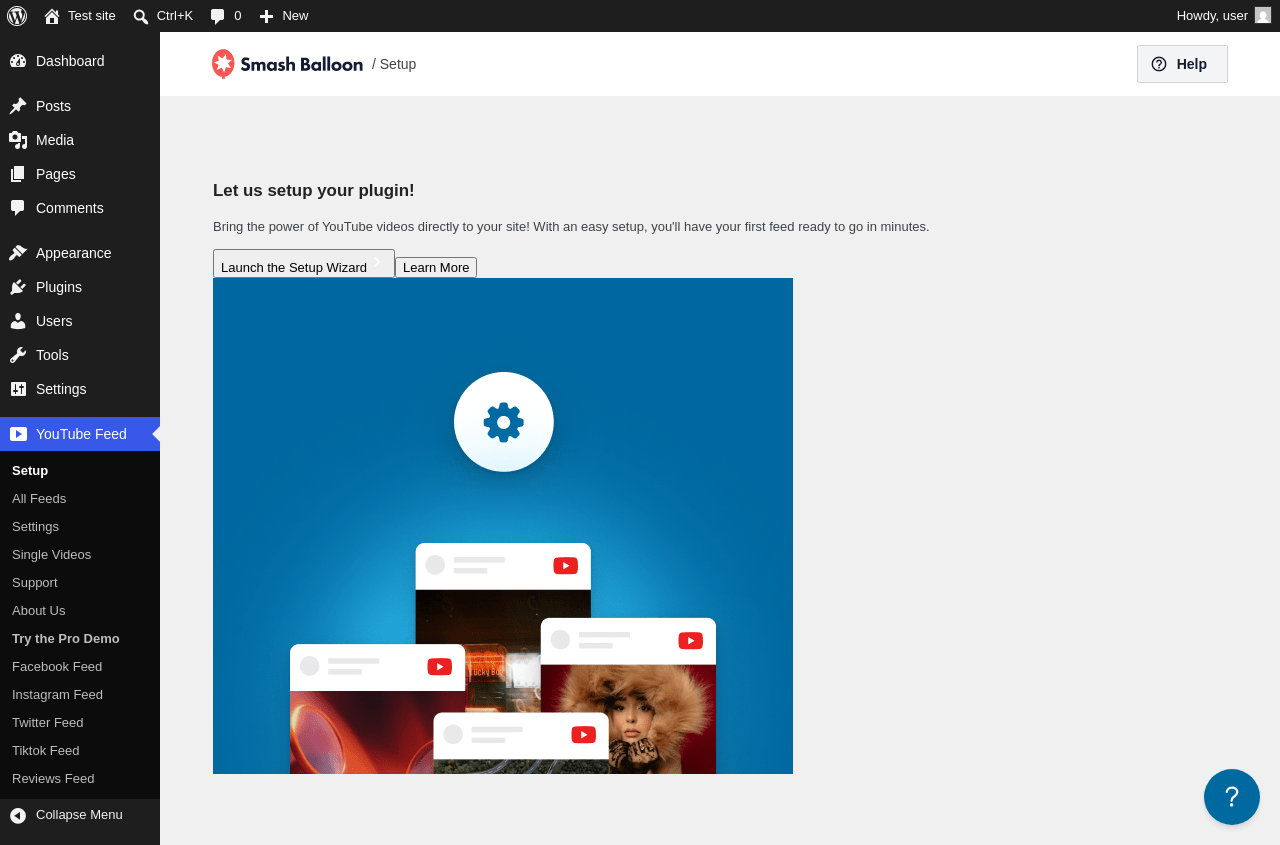
Task: Open Instagram Feed submenu link
Action: (80, 695)
